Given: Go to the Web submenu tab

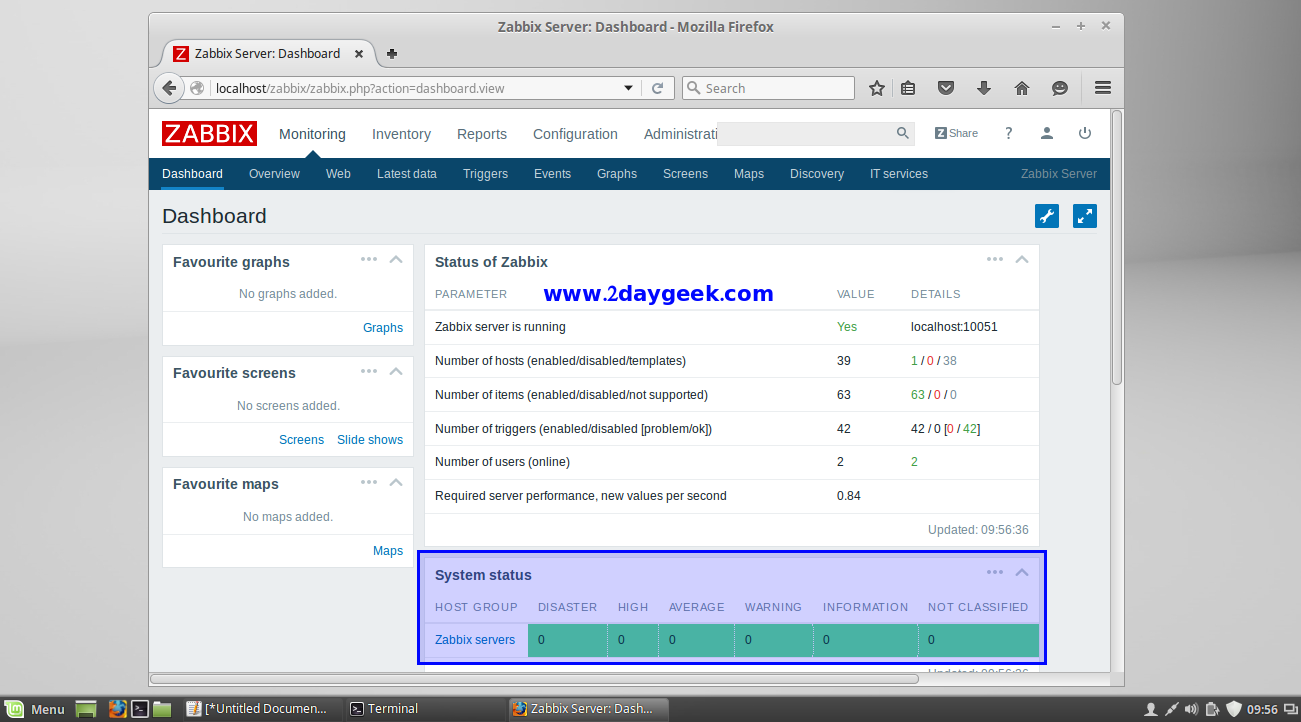Looking at the screenshot, I should [338, 174].
